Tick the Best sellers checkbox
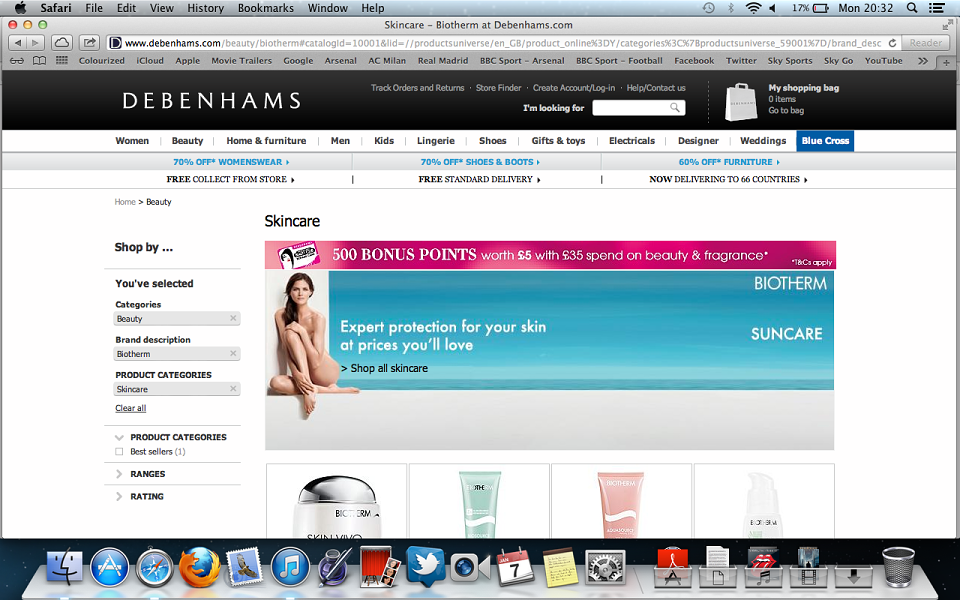The image size is (960, 600). point(119,452)
